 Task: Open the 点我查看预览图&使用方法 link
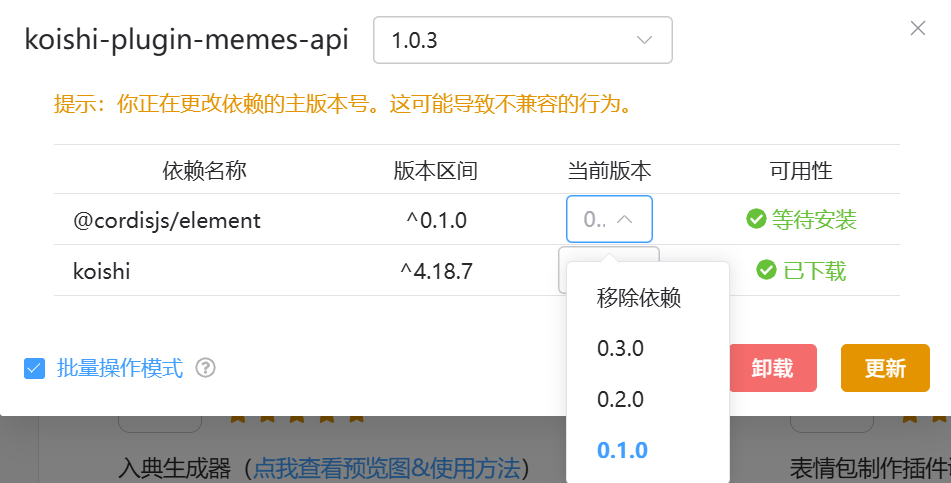386,467
